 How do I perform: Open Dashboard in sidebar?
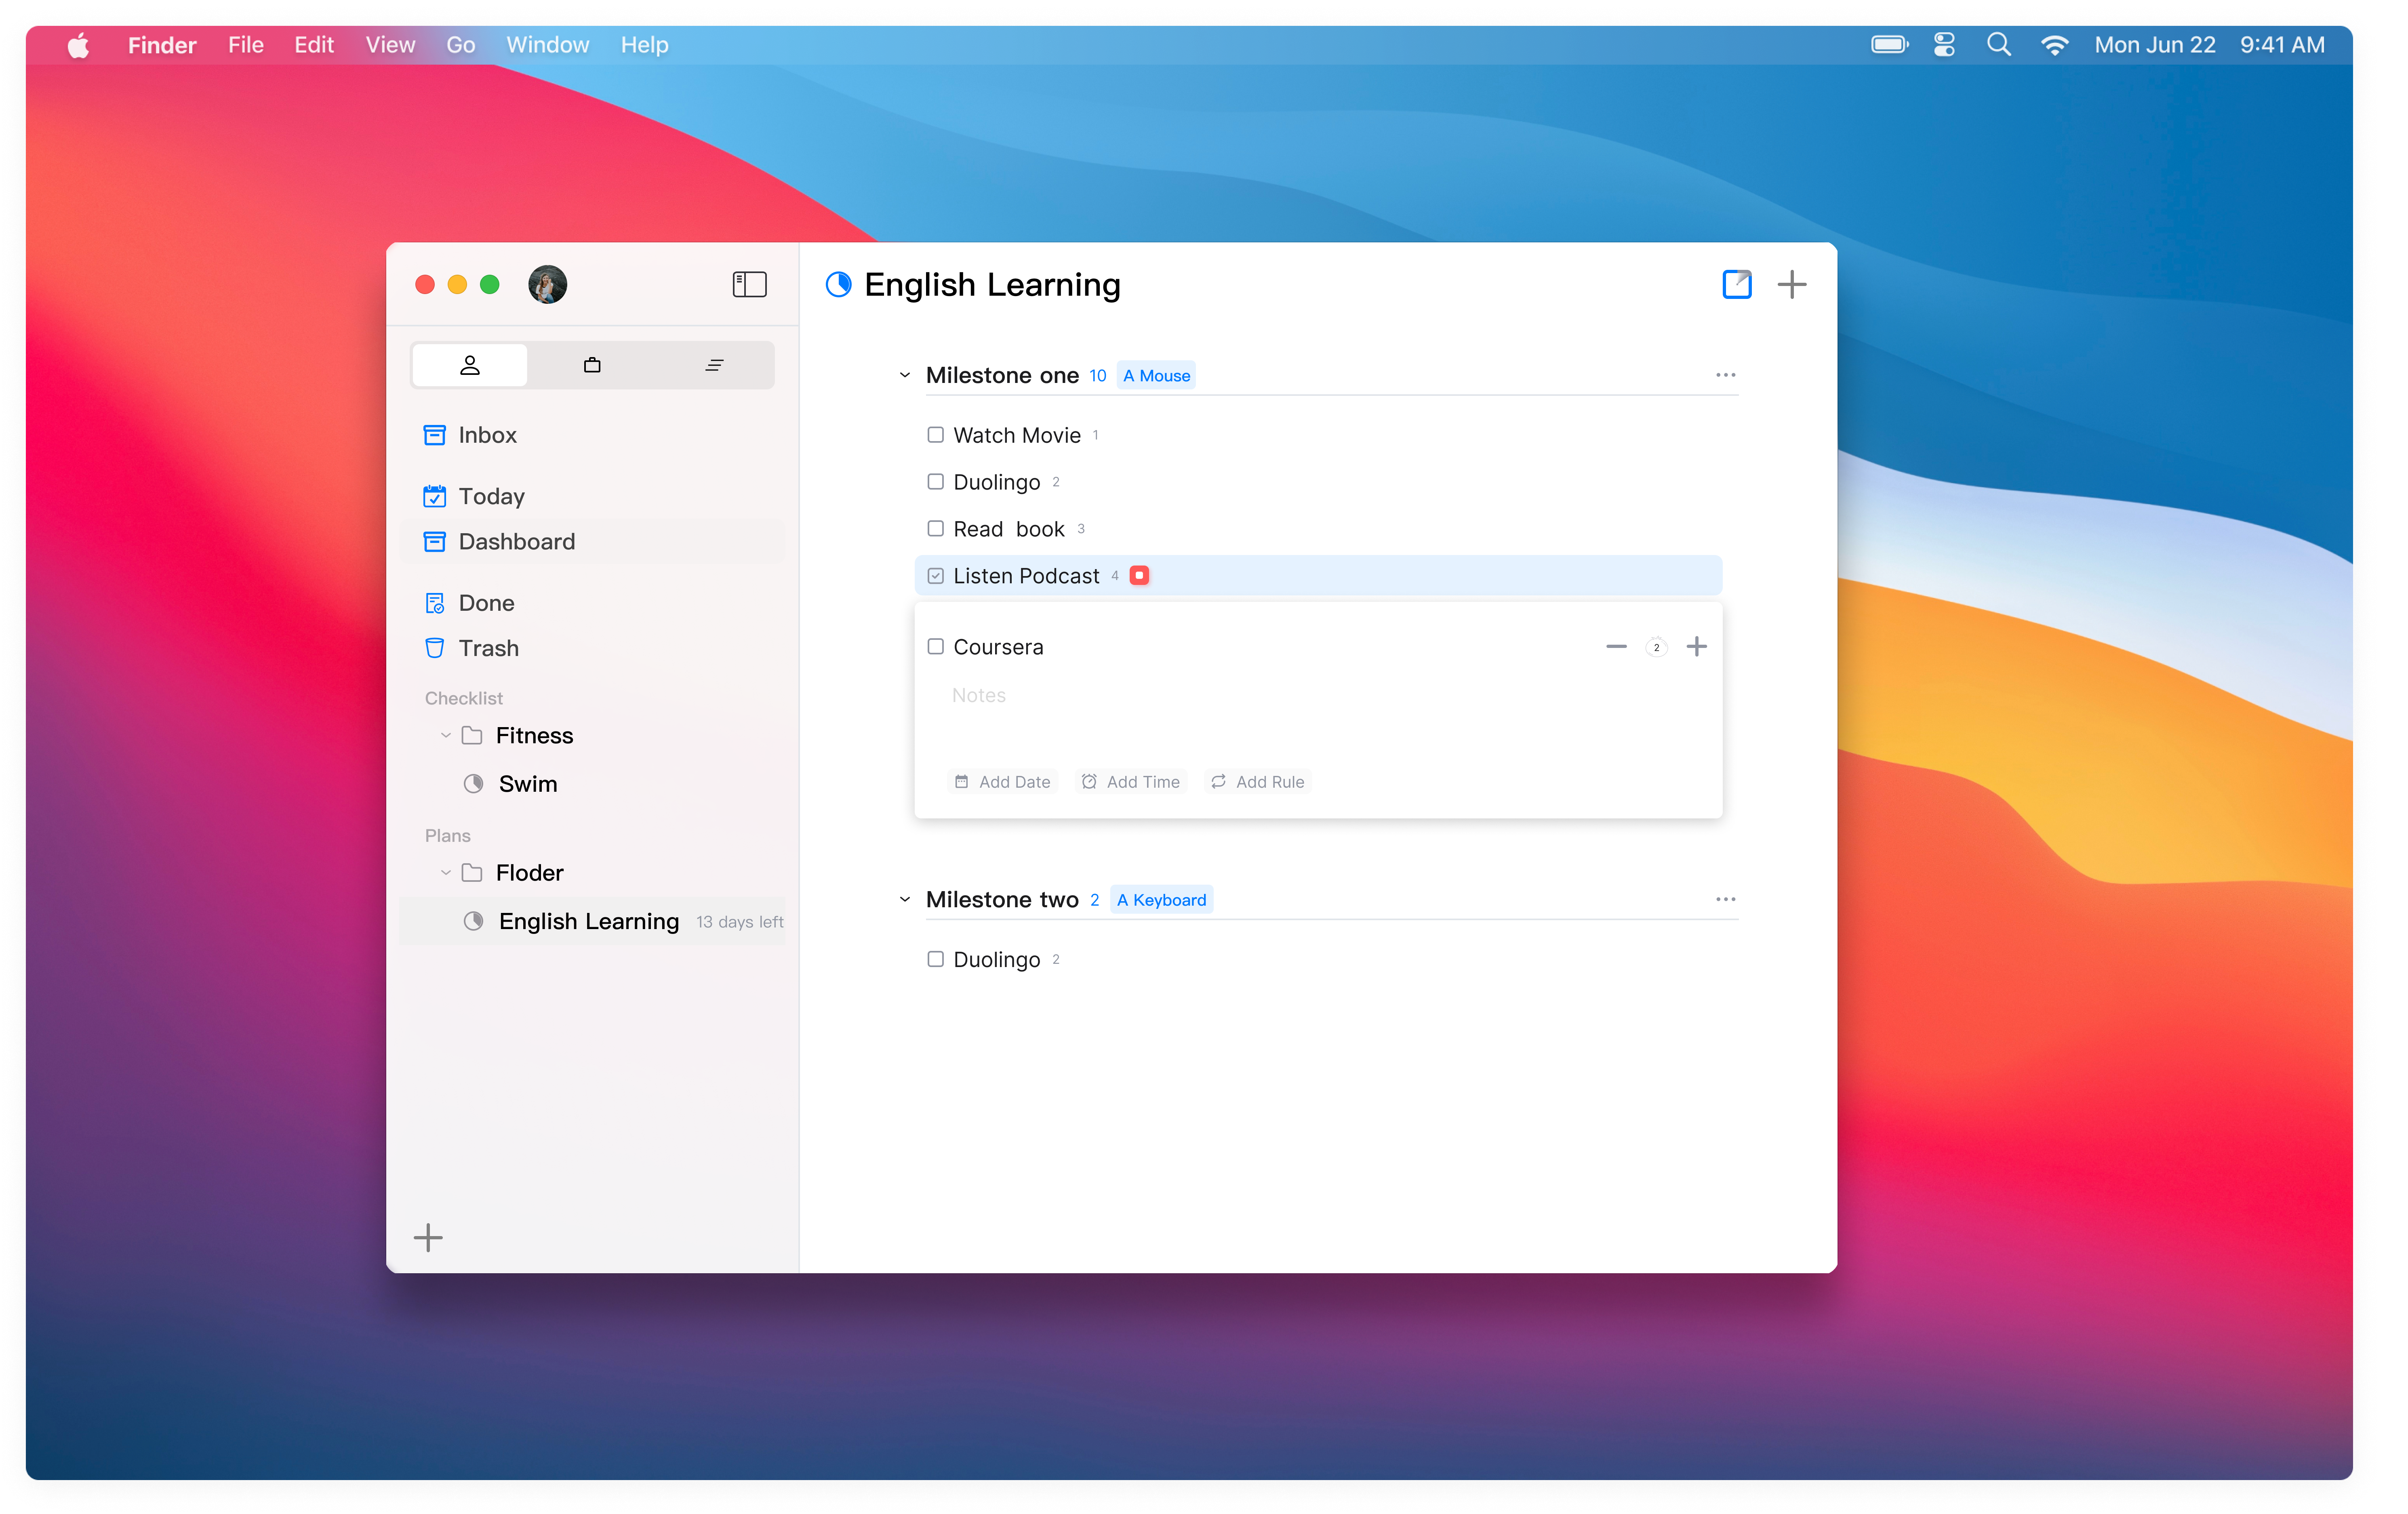click(x=592, y=542)
